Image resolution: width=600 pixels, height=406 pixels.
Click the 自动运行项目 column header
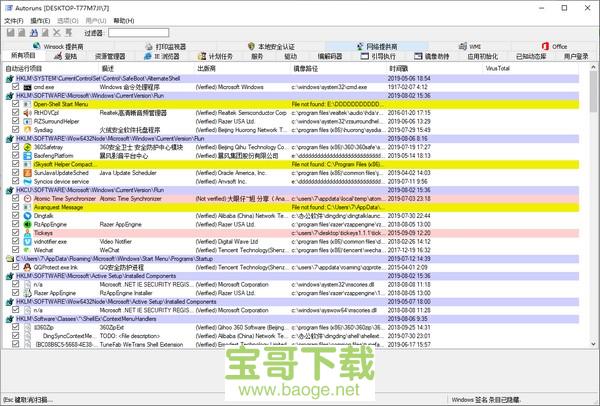coord(51,68)
